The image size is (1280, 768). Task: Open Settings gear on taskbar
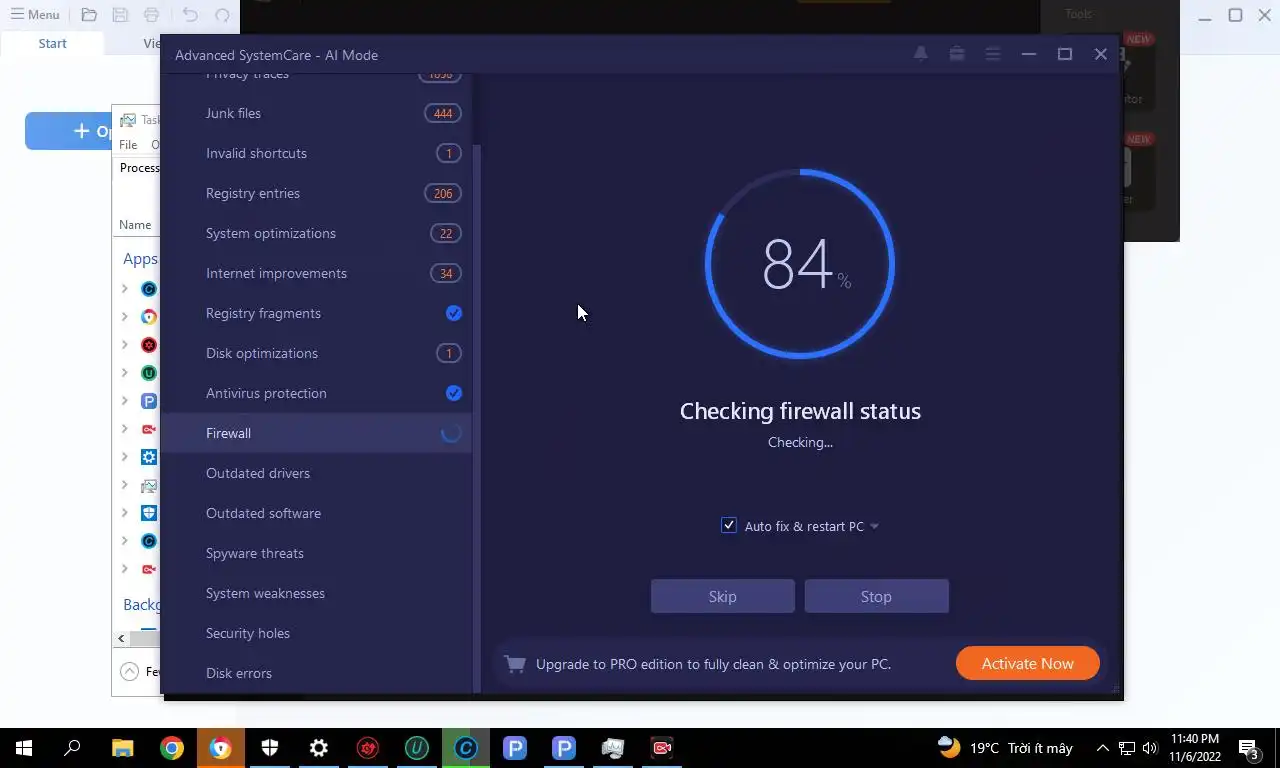pyautogui.click(x=319, y=748)
